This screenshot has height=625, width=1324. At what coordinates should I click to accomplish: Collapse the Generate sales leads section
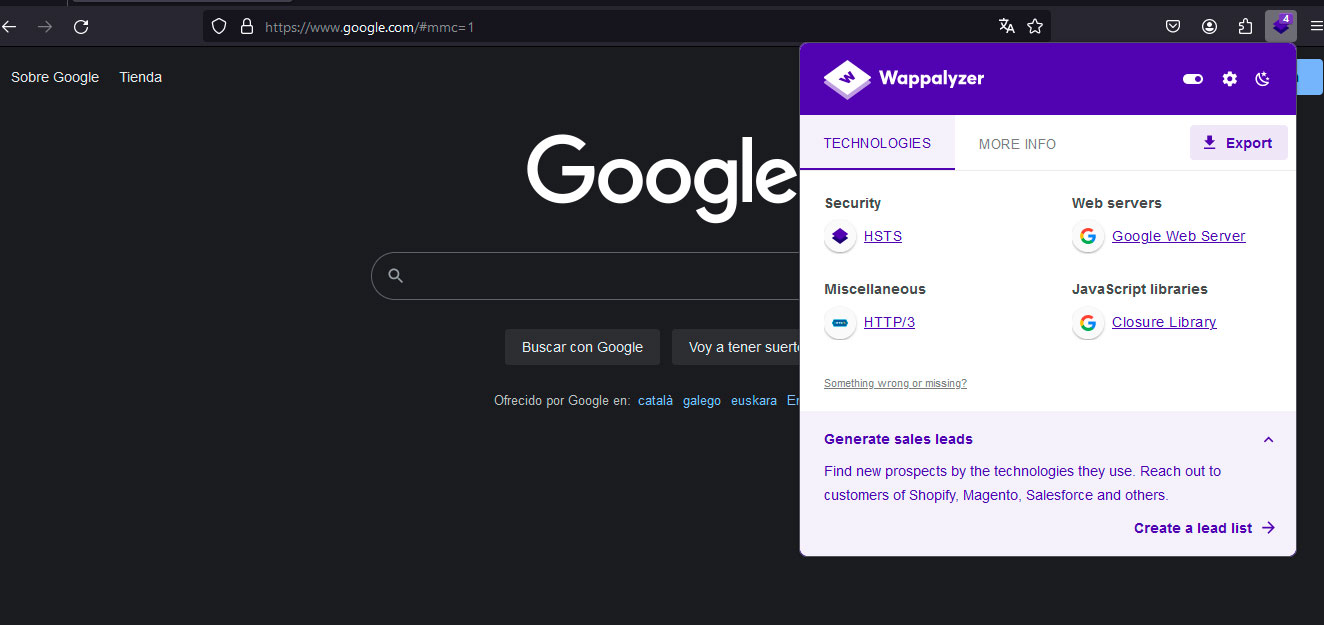point(1268,440)
